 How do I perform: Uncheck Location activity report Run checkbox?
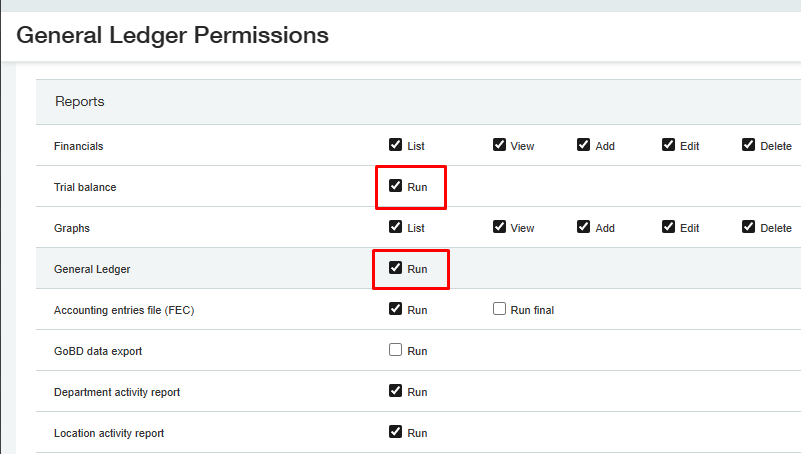point(395,431)
